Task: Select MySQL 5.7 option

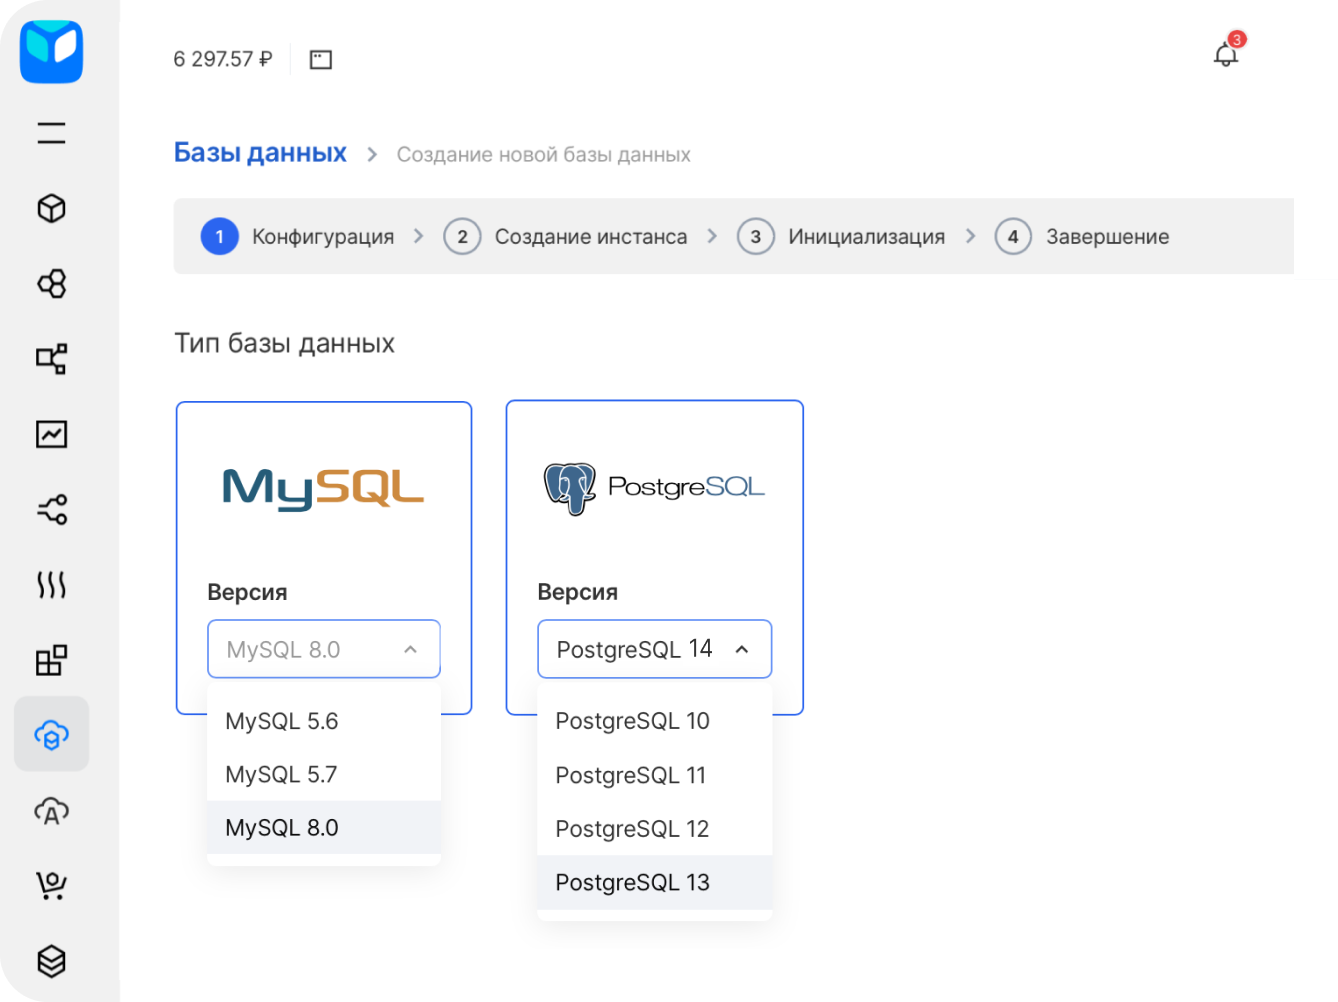Action: tap(282, 775)
